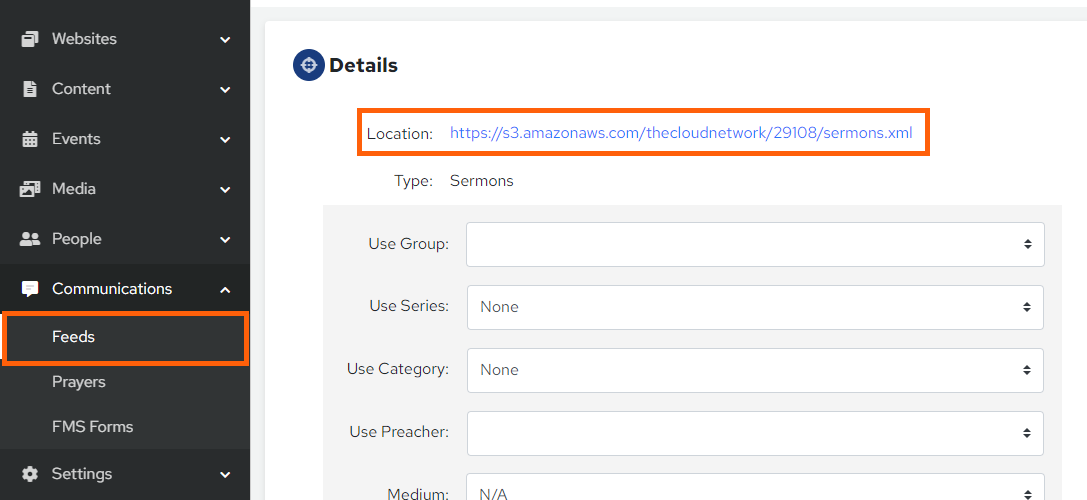
Task: Expand the Settings menu chevron
Action: (225, 475)
